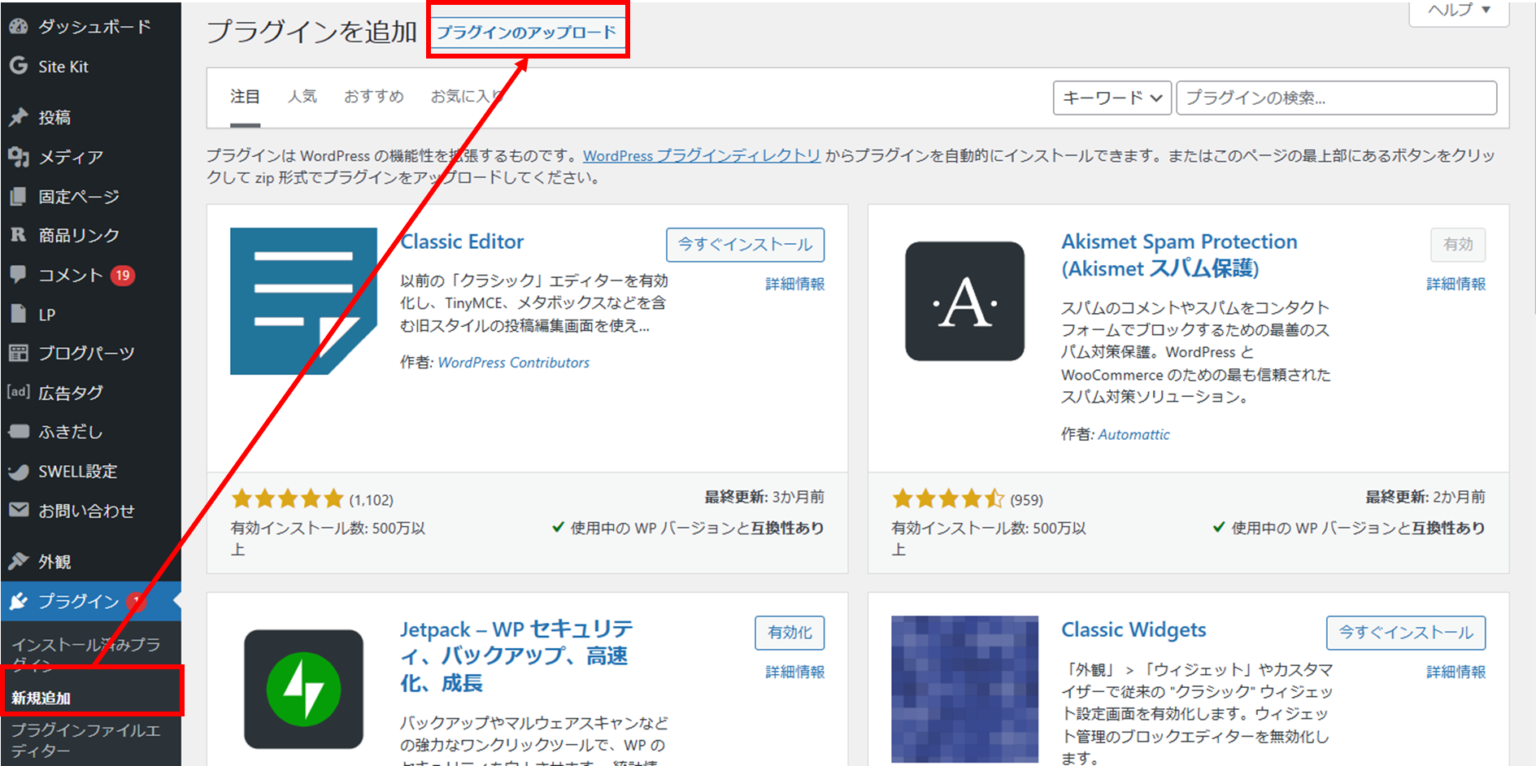Click プラグインのアップロード to upload a plugin
This screenshot has width=1536, height=766.
coord(527,31)
